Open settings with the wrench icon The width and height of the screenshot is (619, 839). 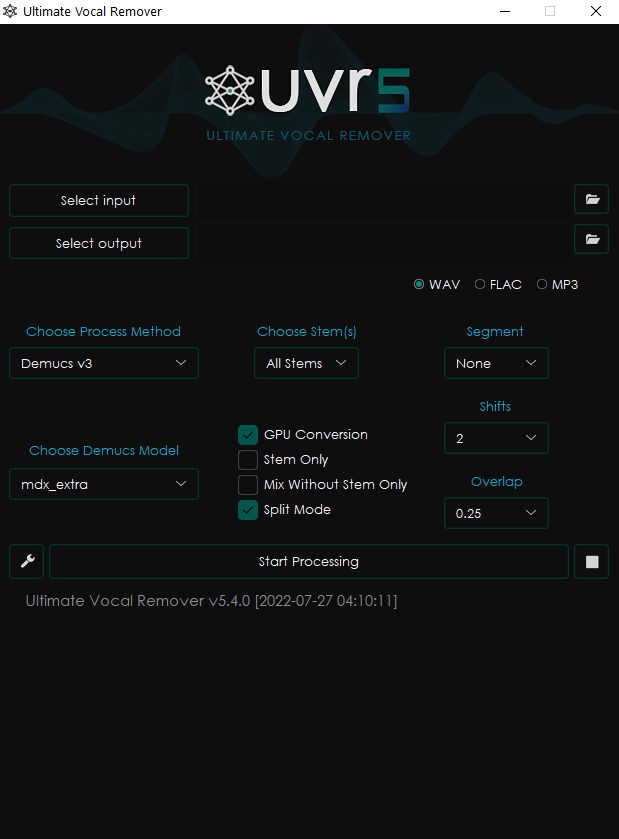[27, 562]
